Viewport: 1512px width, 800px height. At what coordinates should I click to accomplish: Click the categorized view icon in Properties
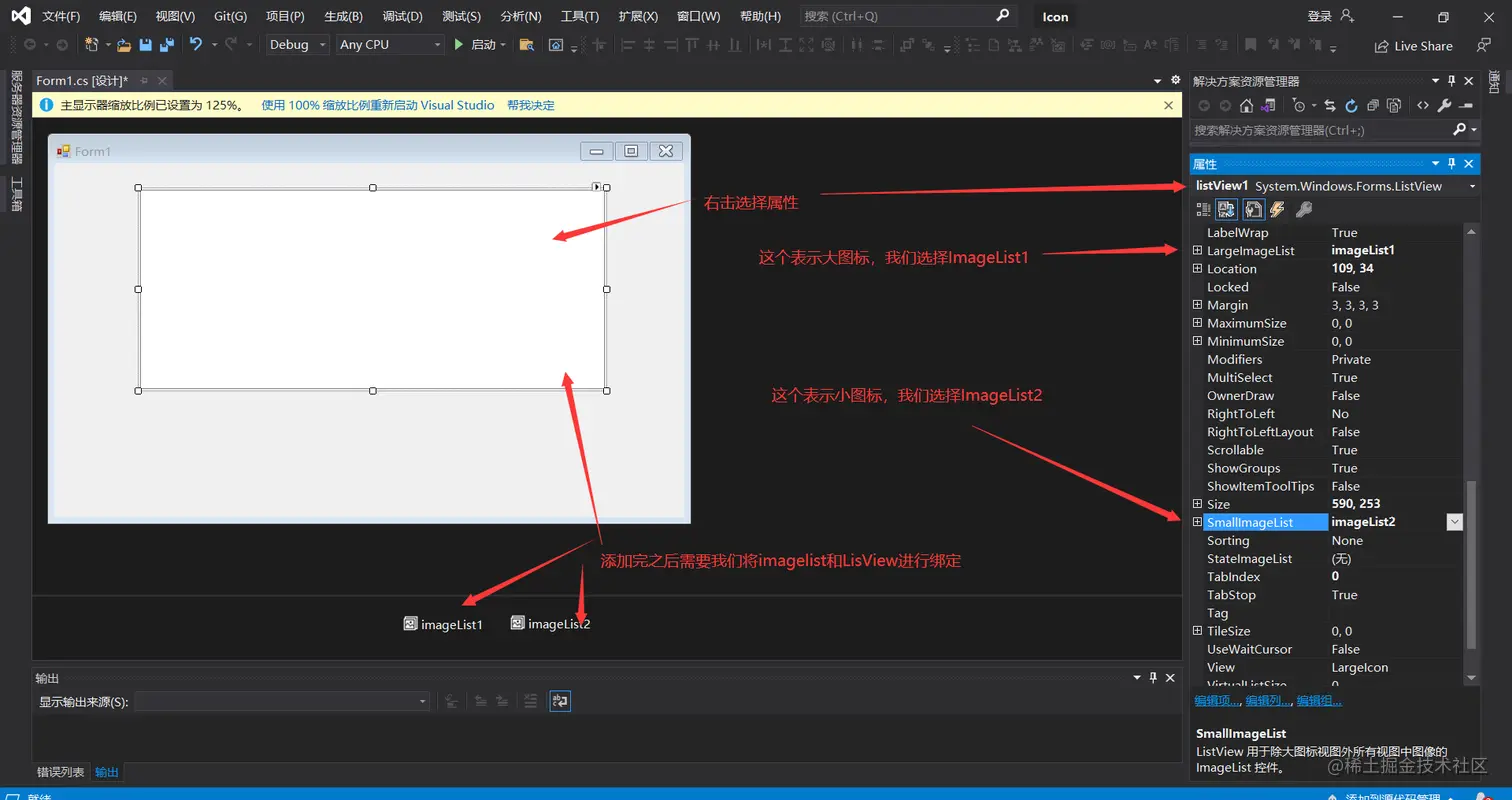coord(1204,209)
